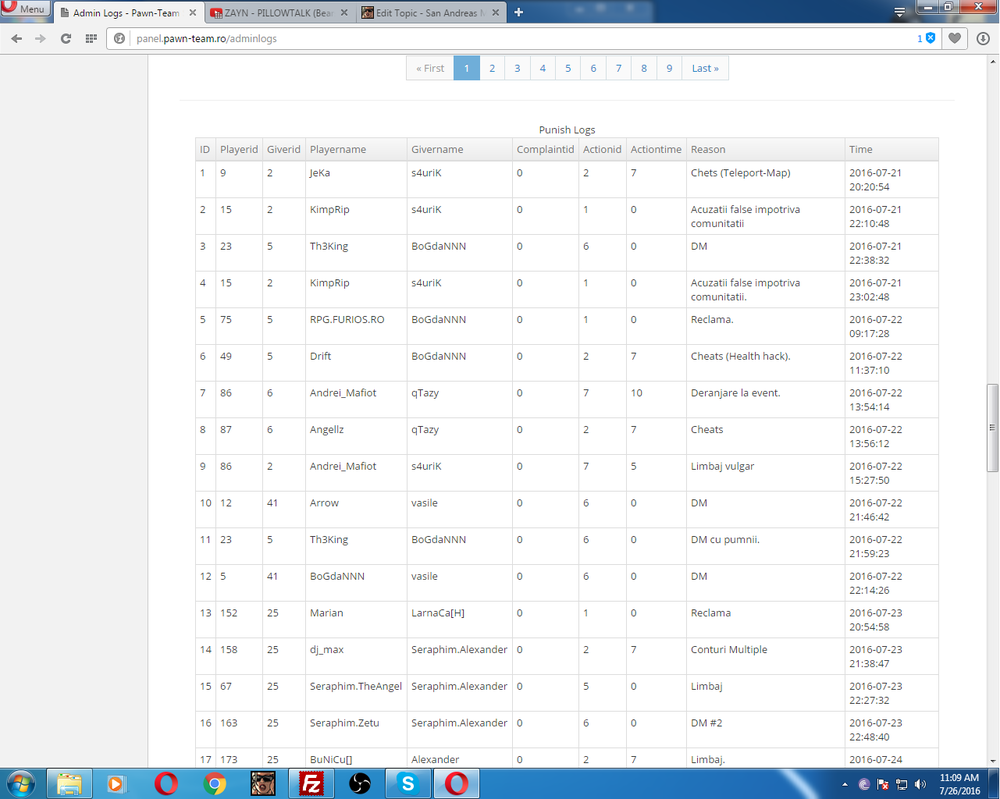Viewport: 1000px width, 799px height.
Task: Select reason Limbaj vulgar
Action: (x=723, y=466)
